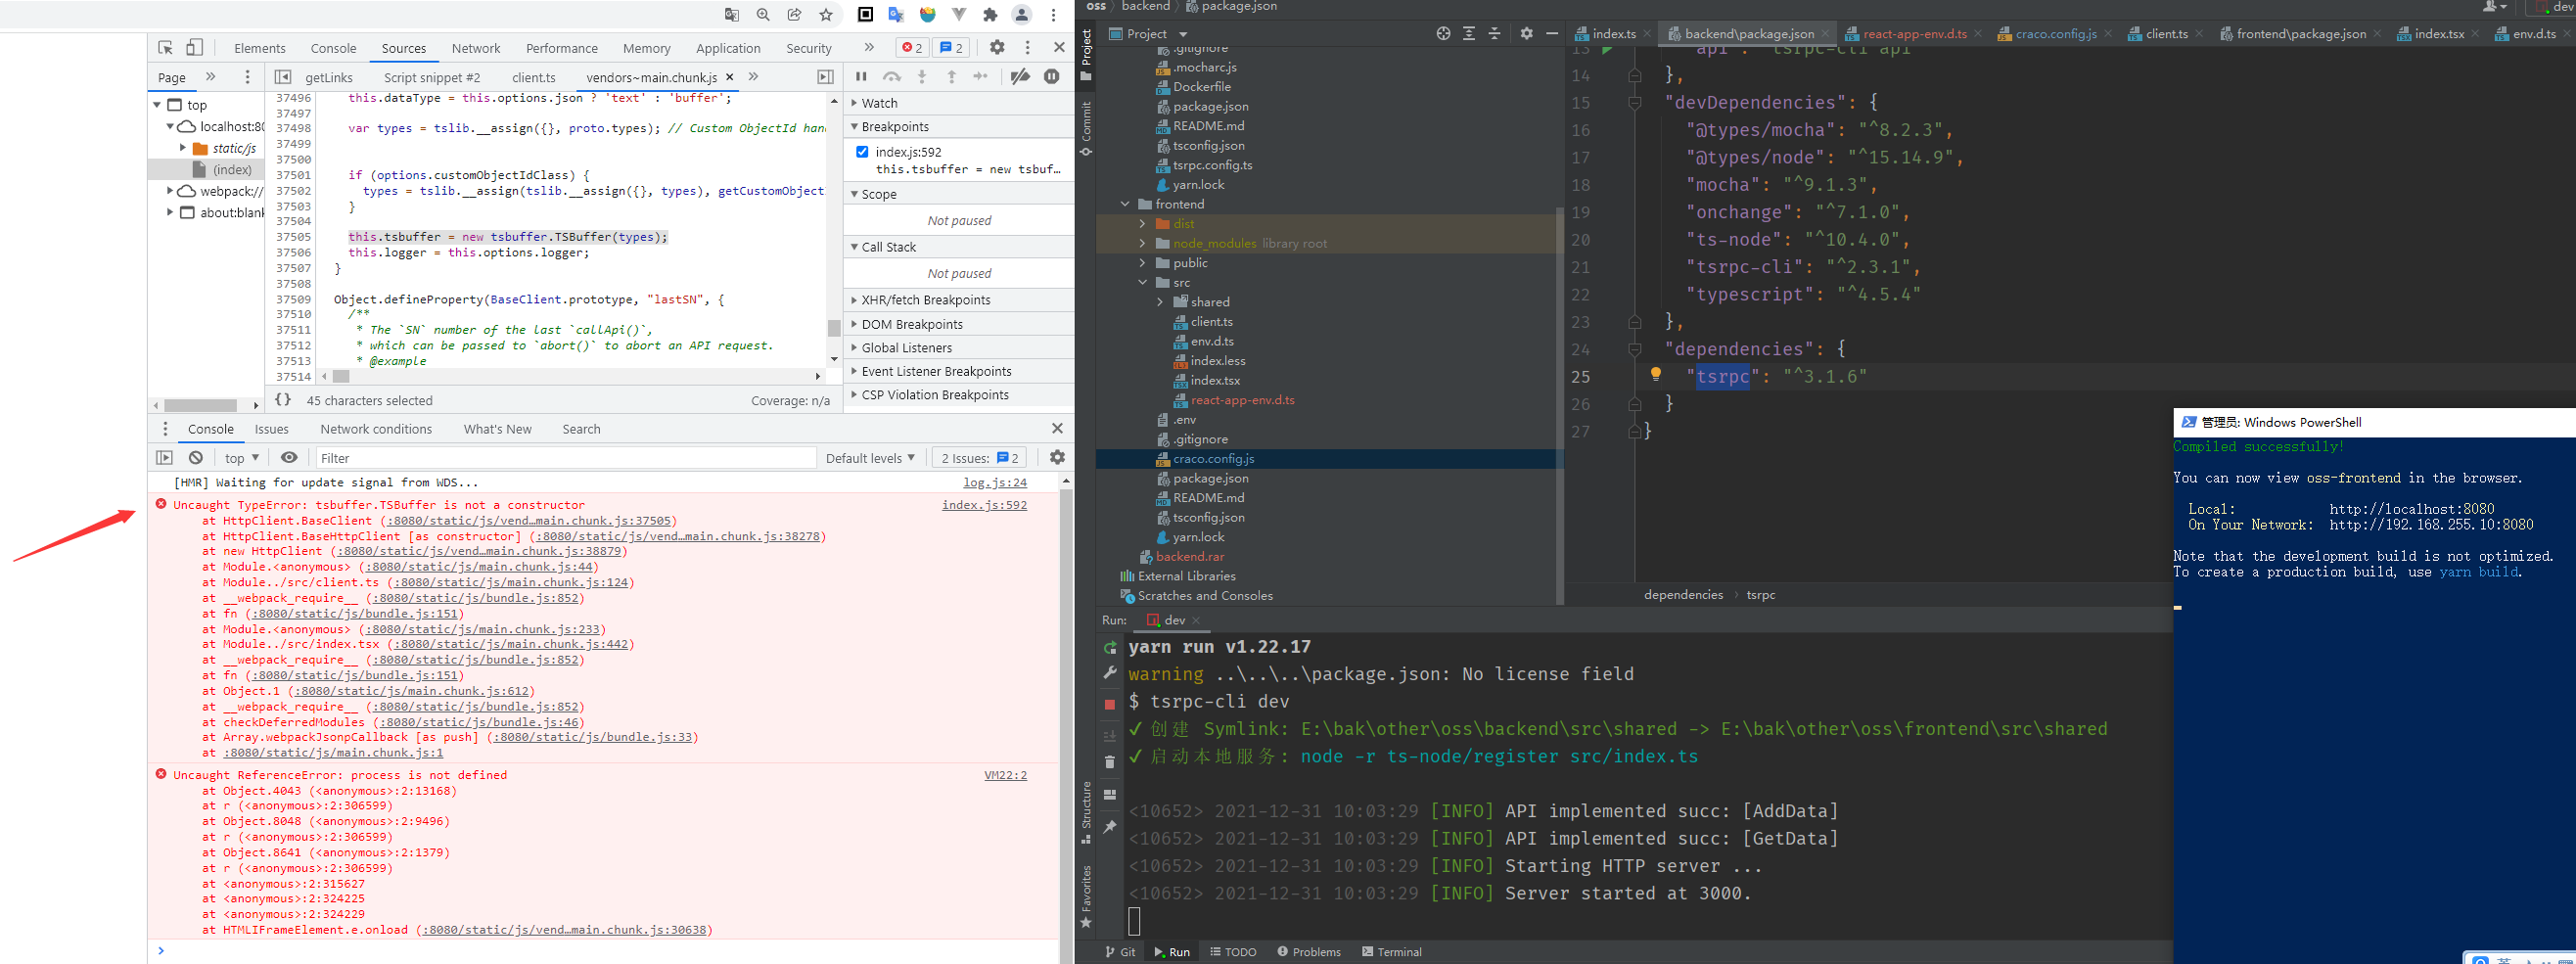Select the inspect element picker icon
The height and width of the screenshot is (964, 2576).
(166, 47)
